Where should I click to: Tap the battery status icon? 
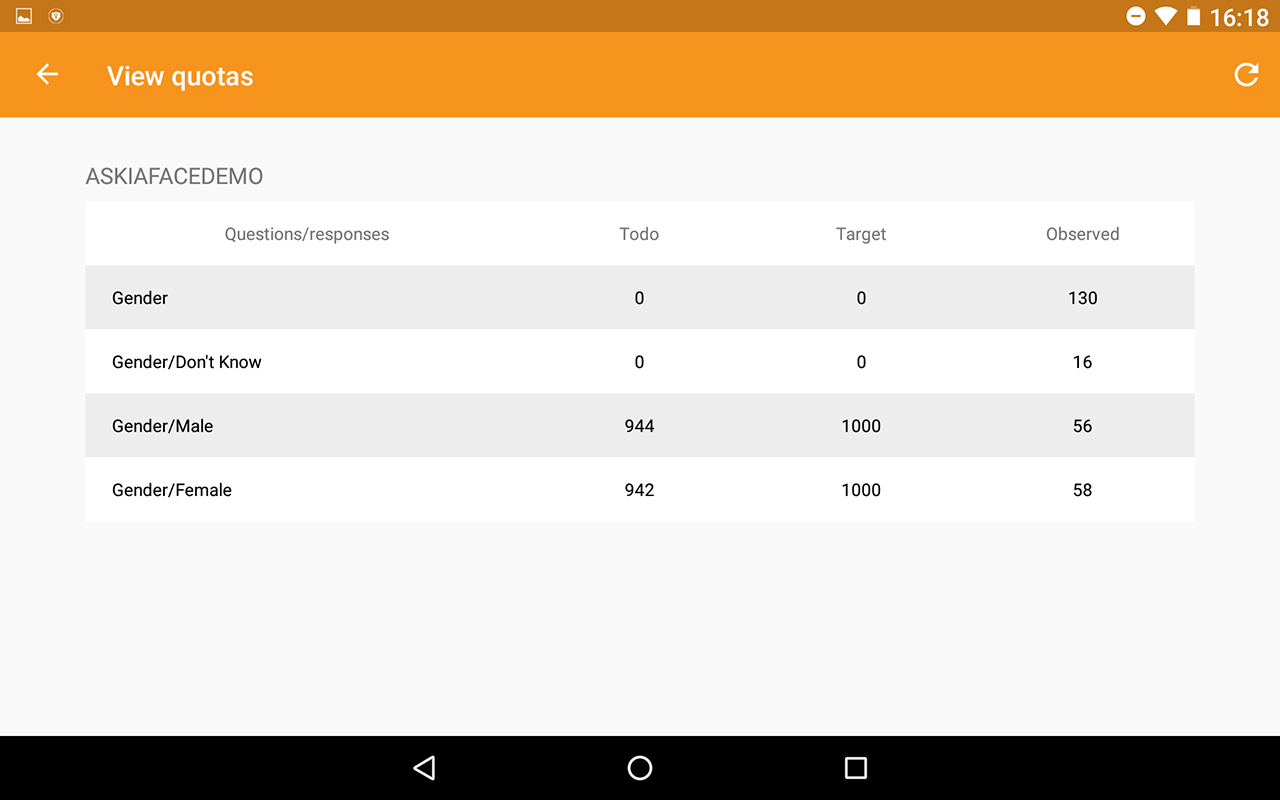(x=1193, y=16)
